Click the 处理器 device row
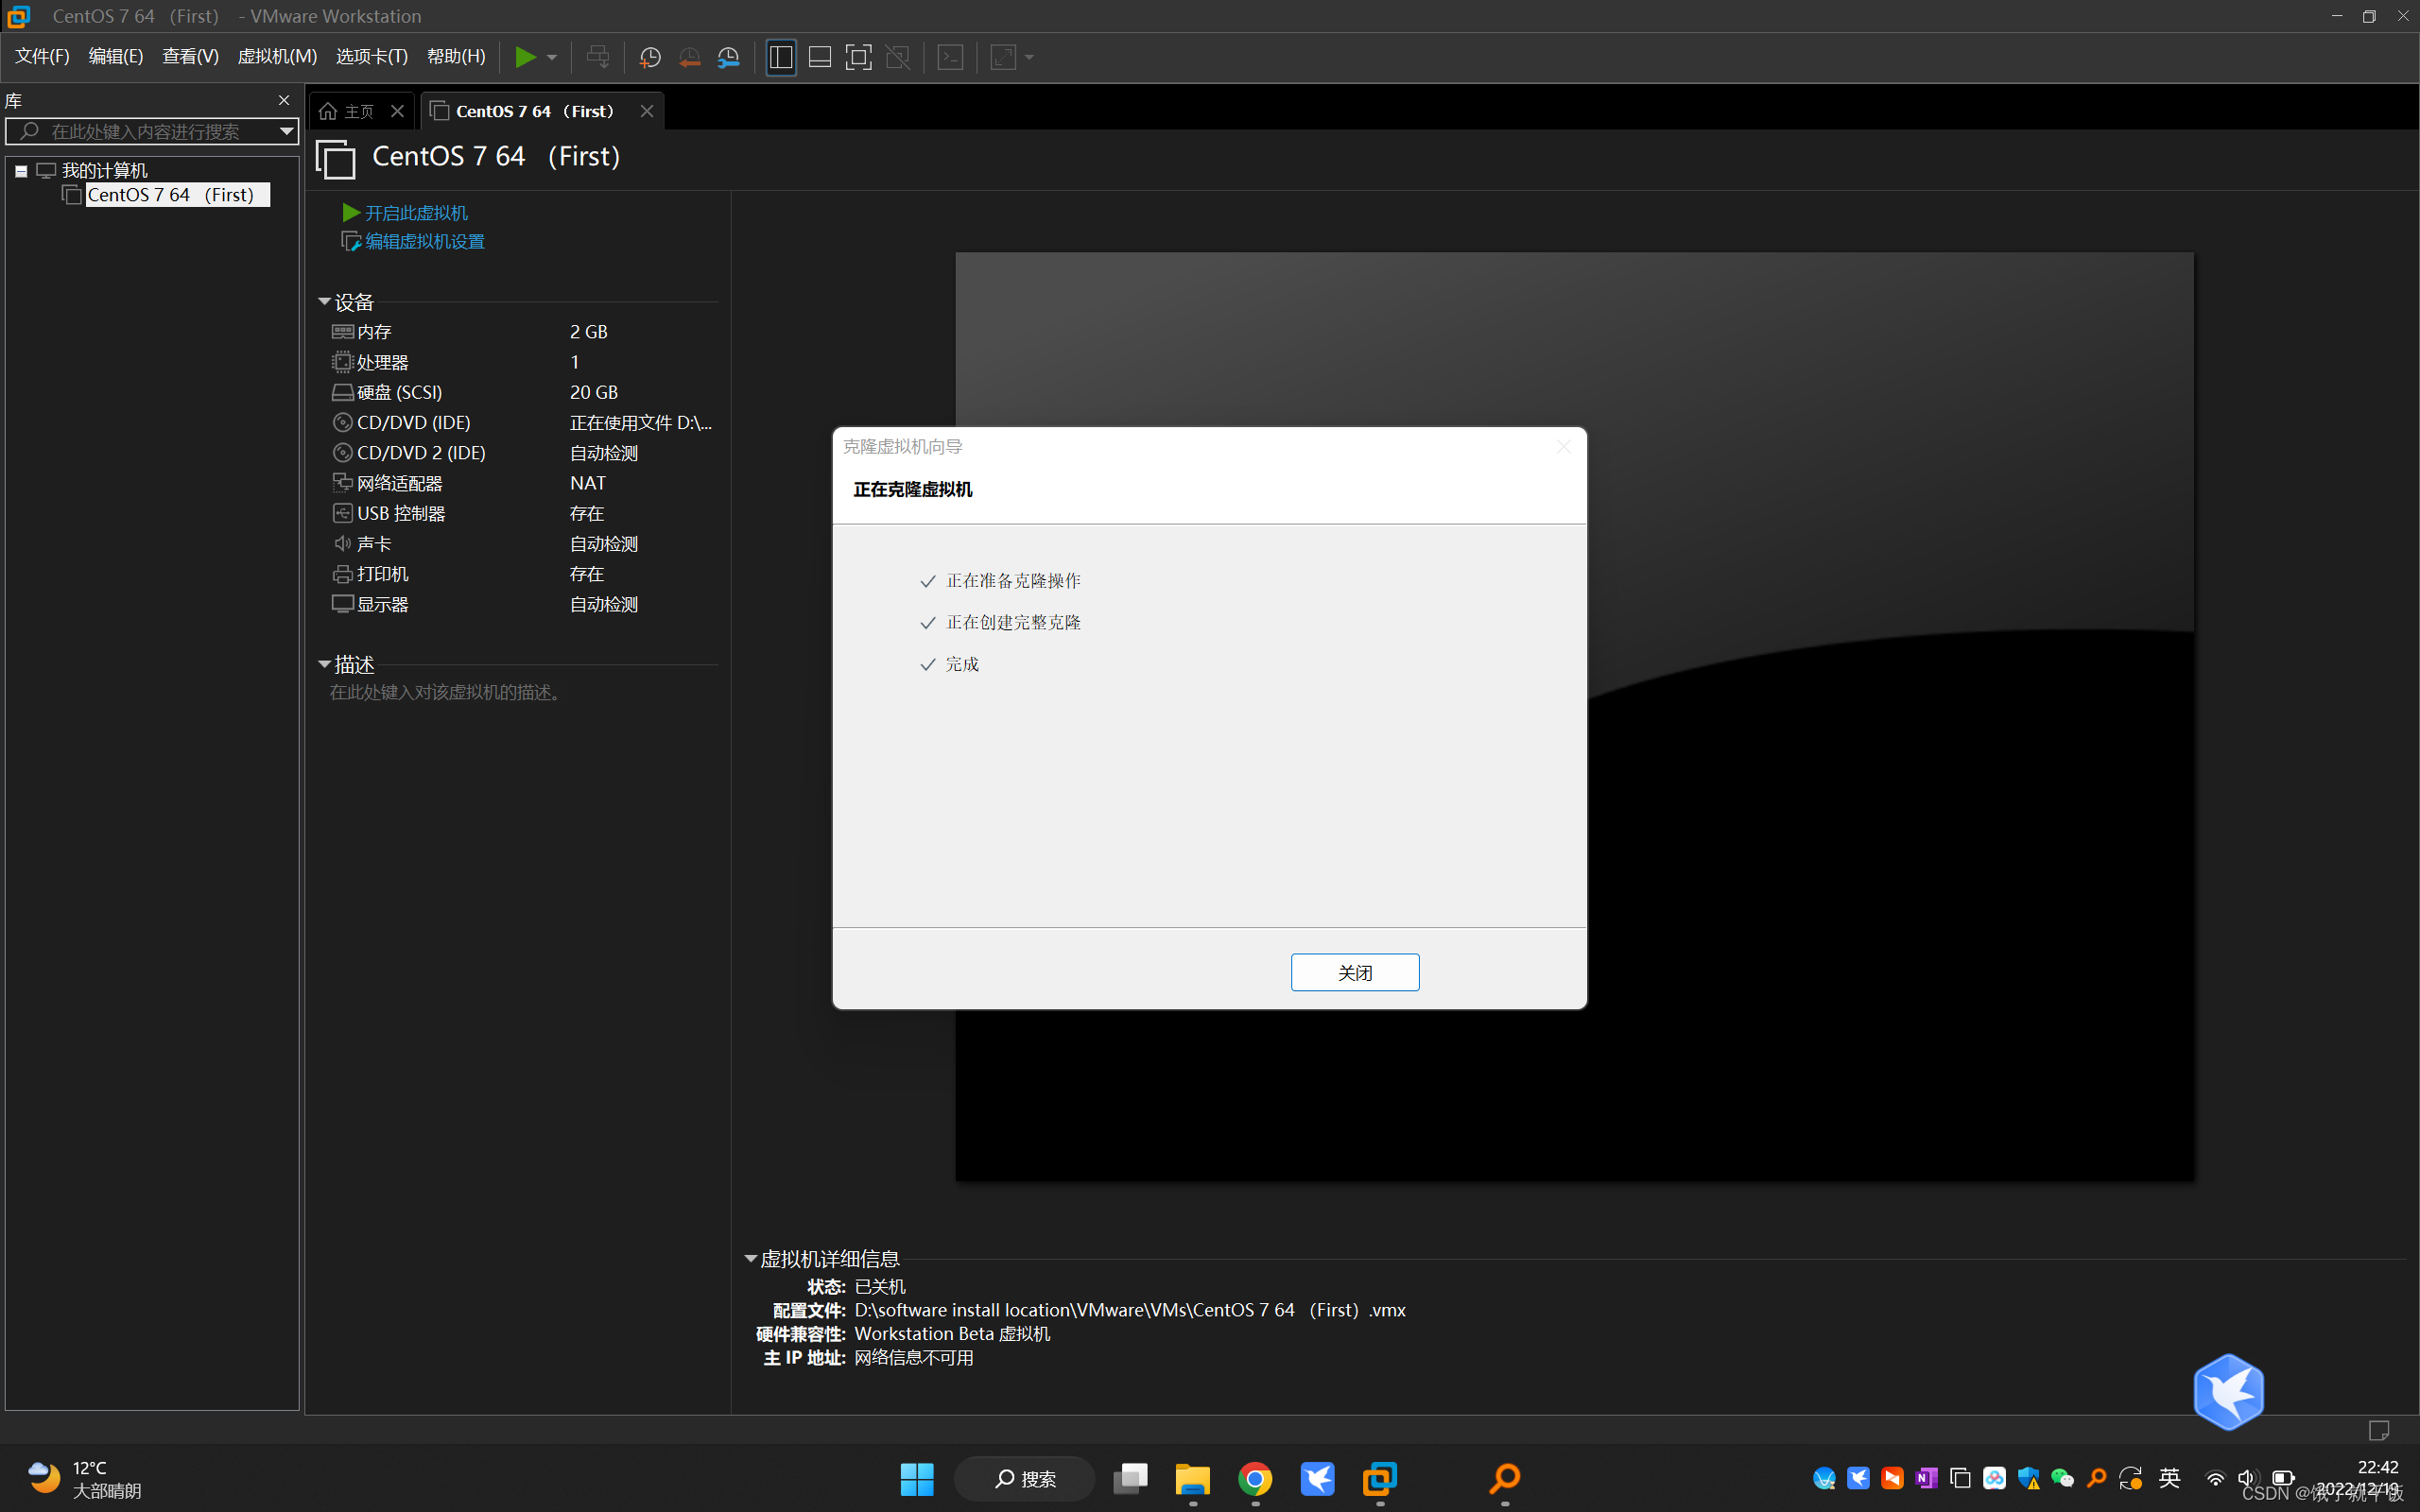The image size is (2420, 1512). pos(522,362)
